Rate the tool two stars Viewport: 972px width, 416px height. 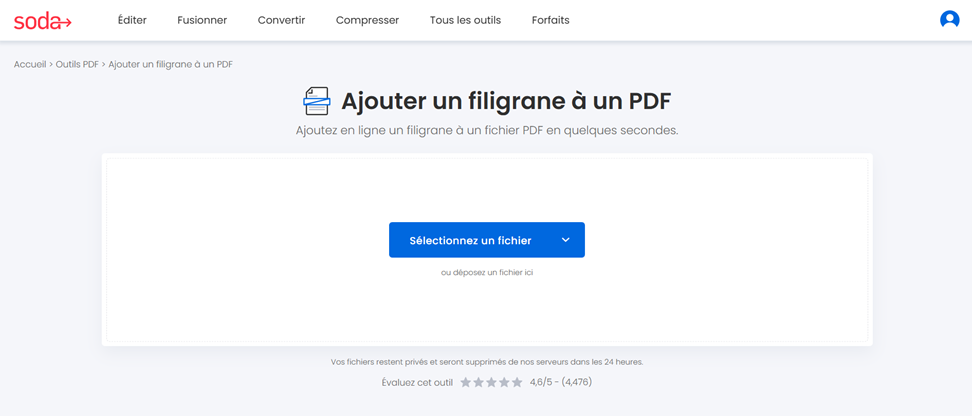(479, 383)
